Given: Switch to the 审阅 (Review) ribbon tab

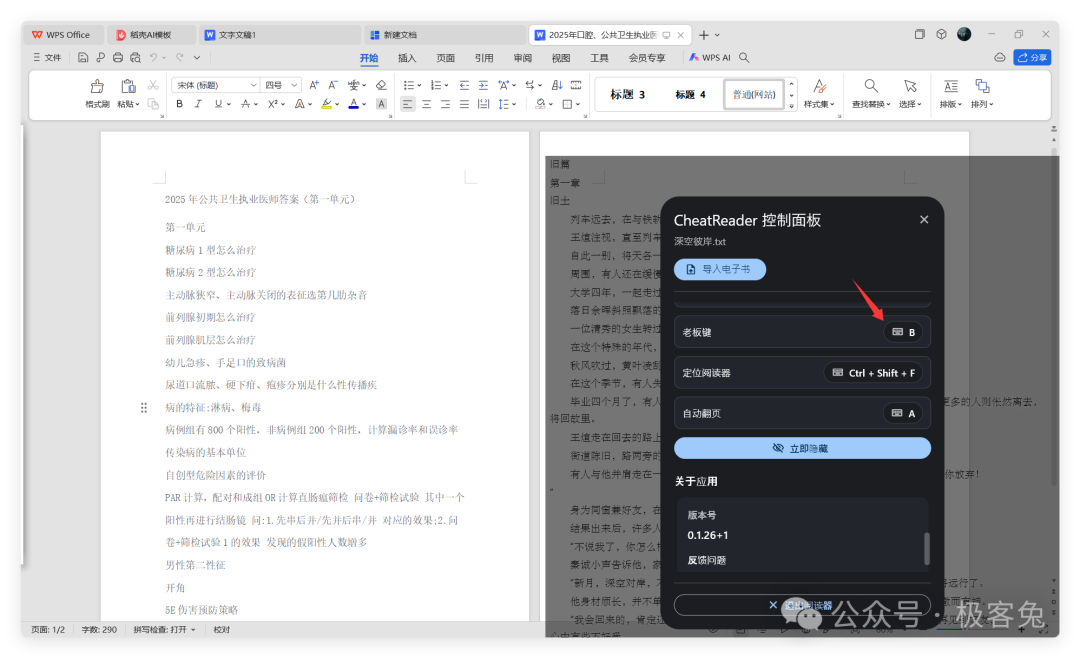Looking at the screenshot, I should tap(523, 58).
